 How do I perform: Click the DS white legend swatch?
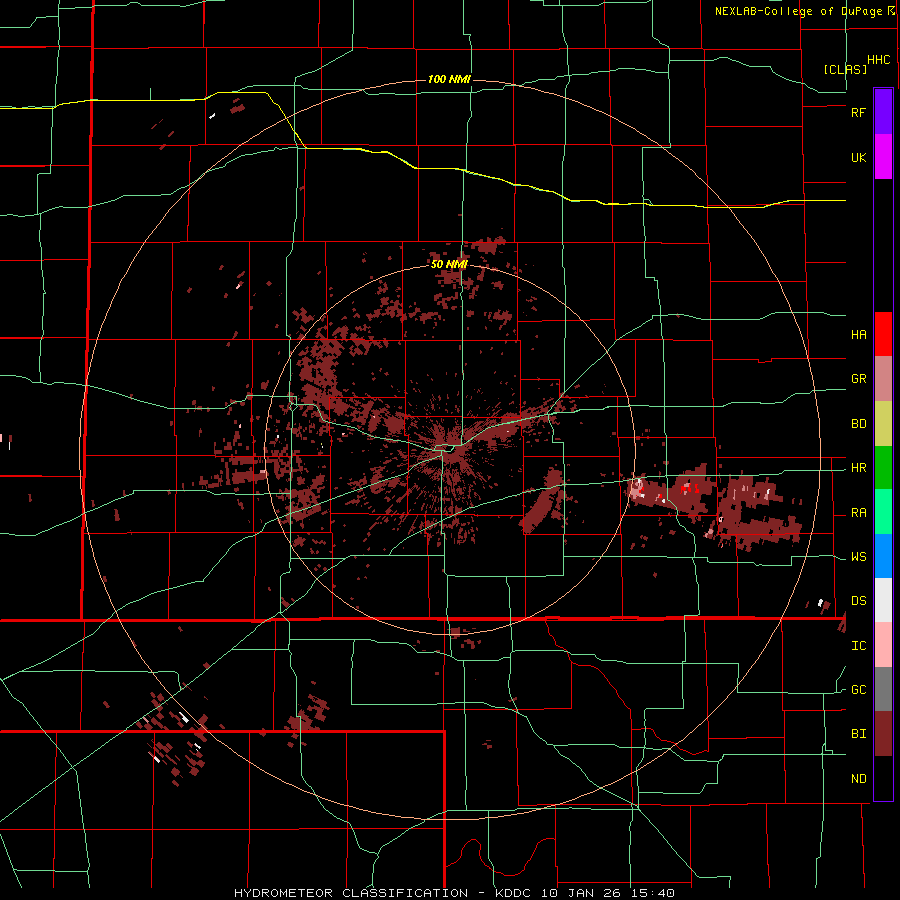pyautogui.click(x=883, y=600)
